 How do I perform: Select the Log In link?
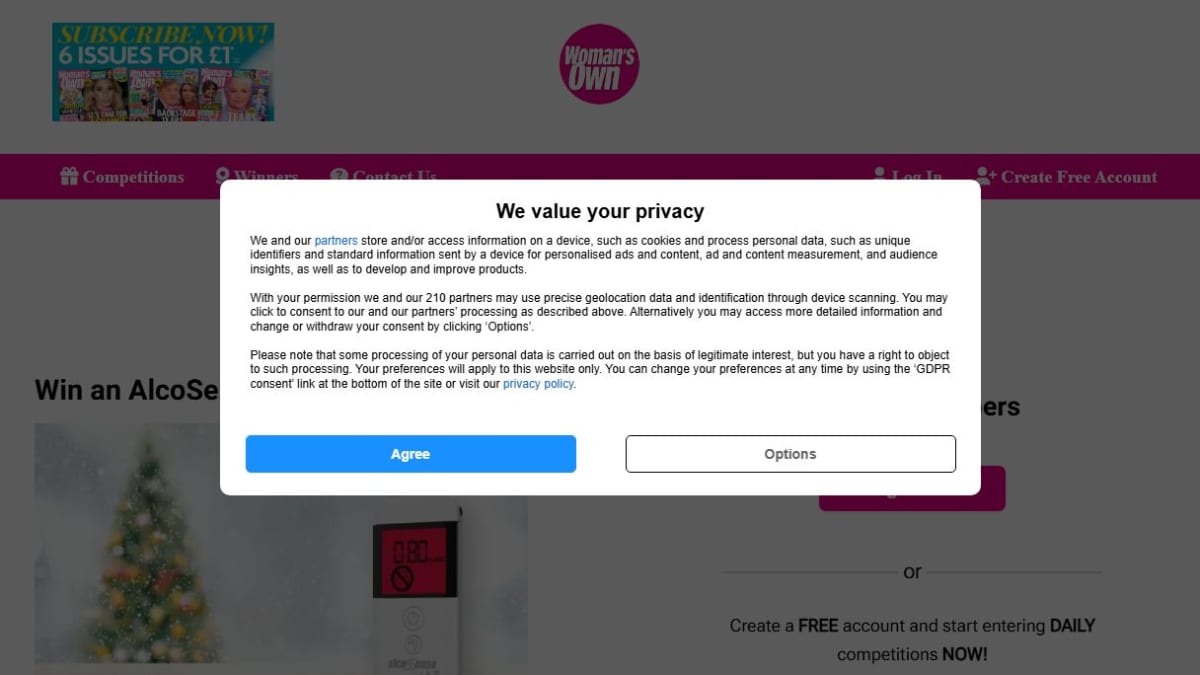click(917, 174)
